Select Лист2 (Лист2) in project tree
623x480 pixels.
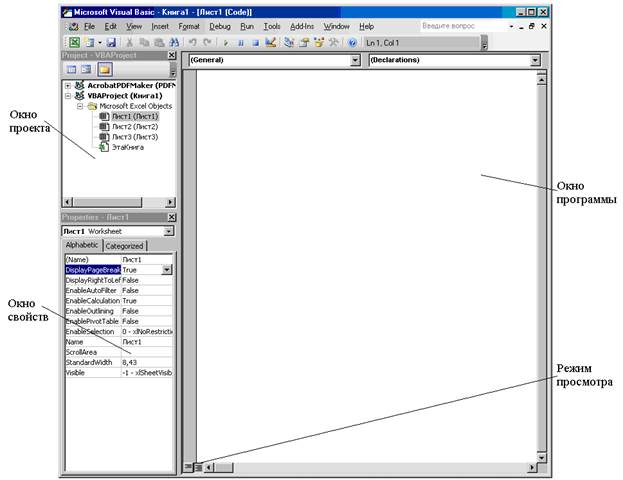(135, 127)
